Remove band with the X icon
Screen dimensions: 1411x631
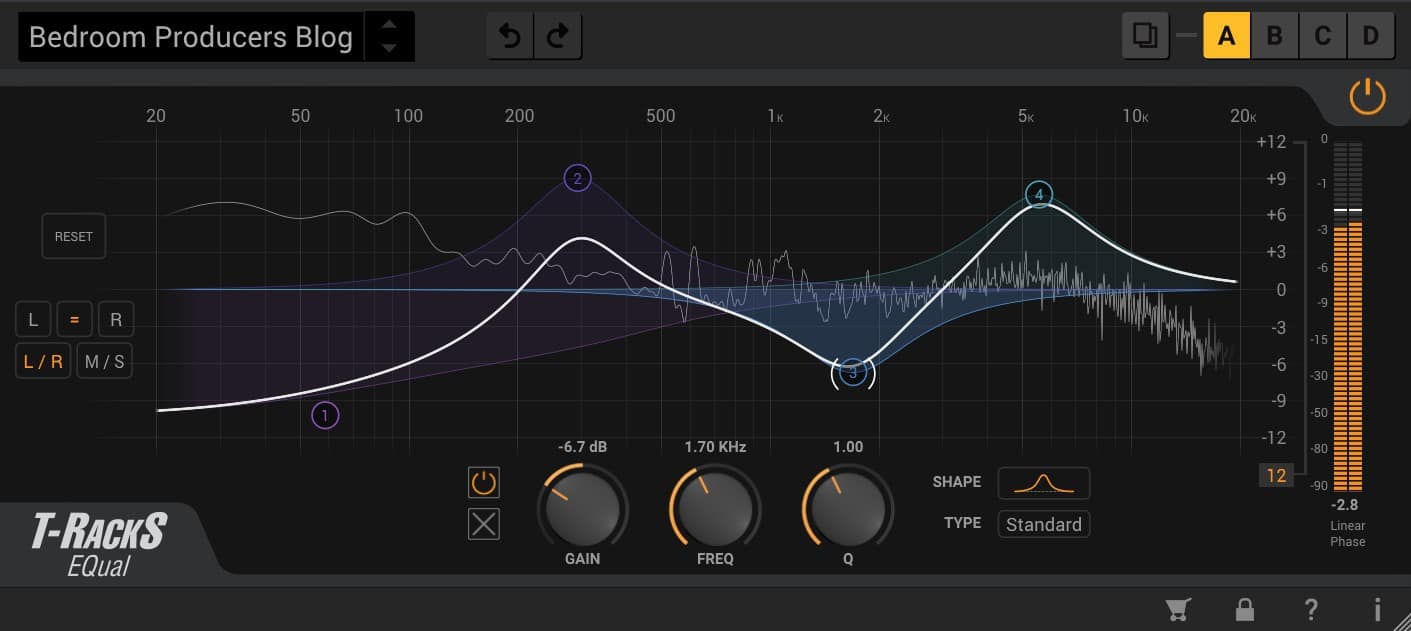click(484, 524)
